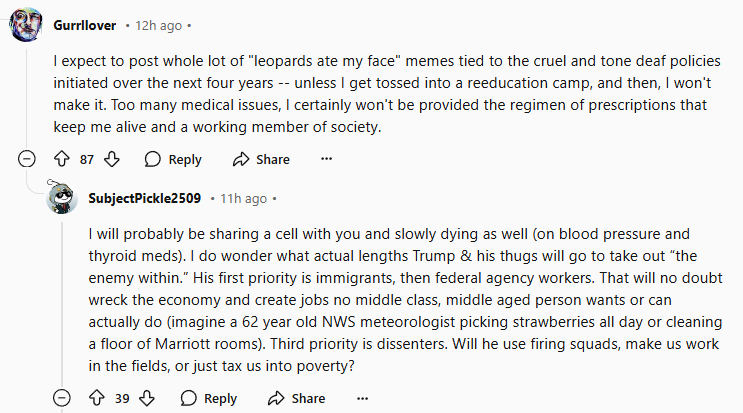Open Gurrllover's profile avatar
This screenshot has height=413, width=743.
point(26,25)
